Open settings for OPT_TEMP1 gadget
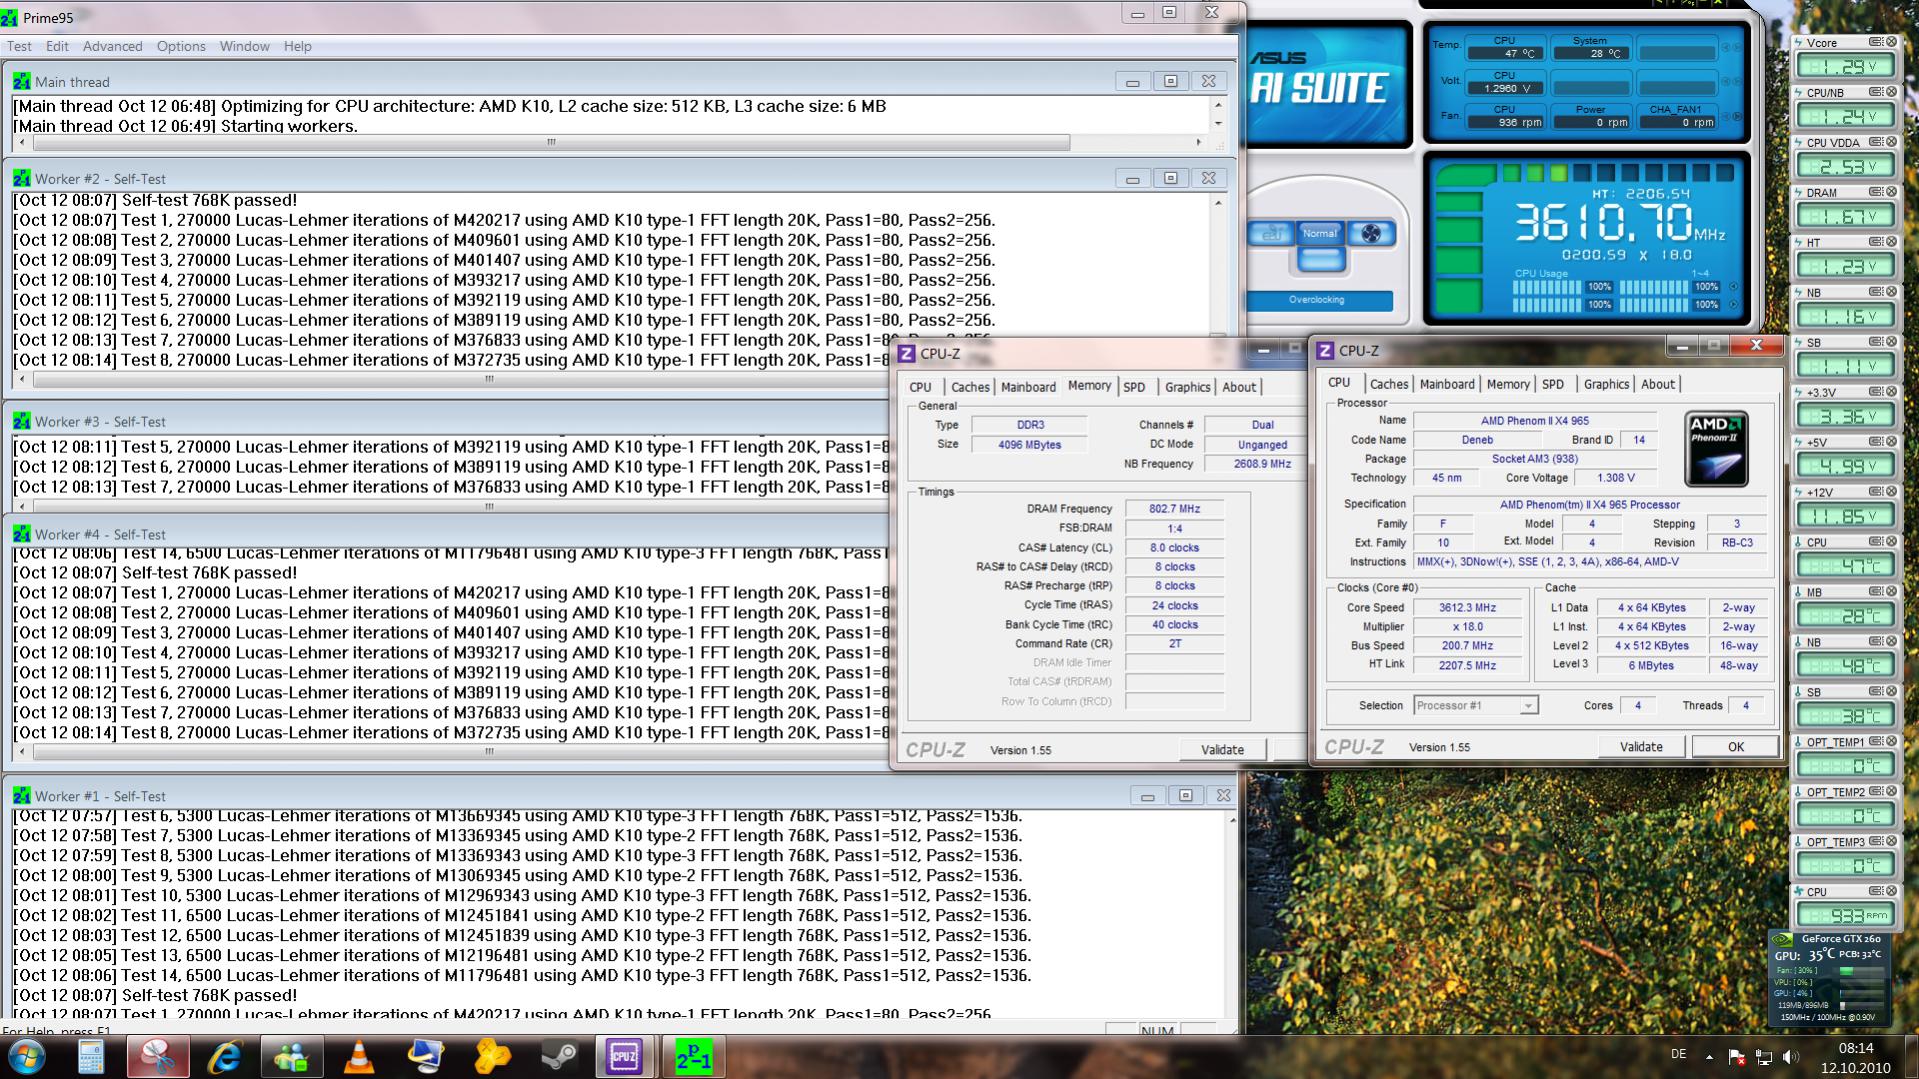1919x1079 pixels. click(1876, 742)
